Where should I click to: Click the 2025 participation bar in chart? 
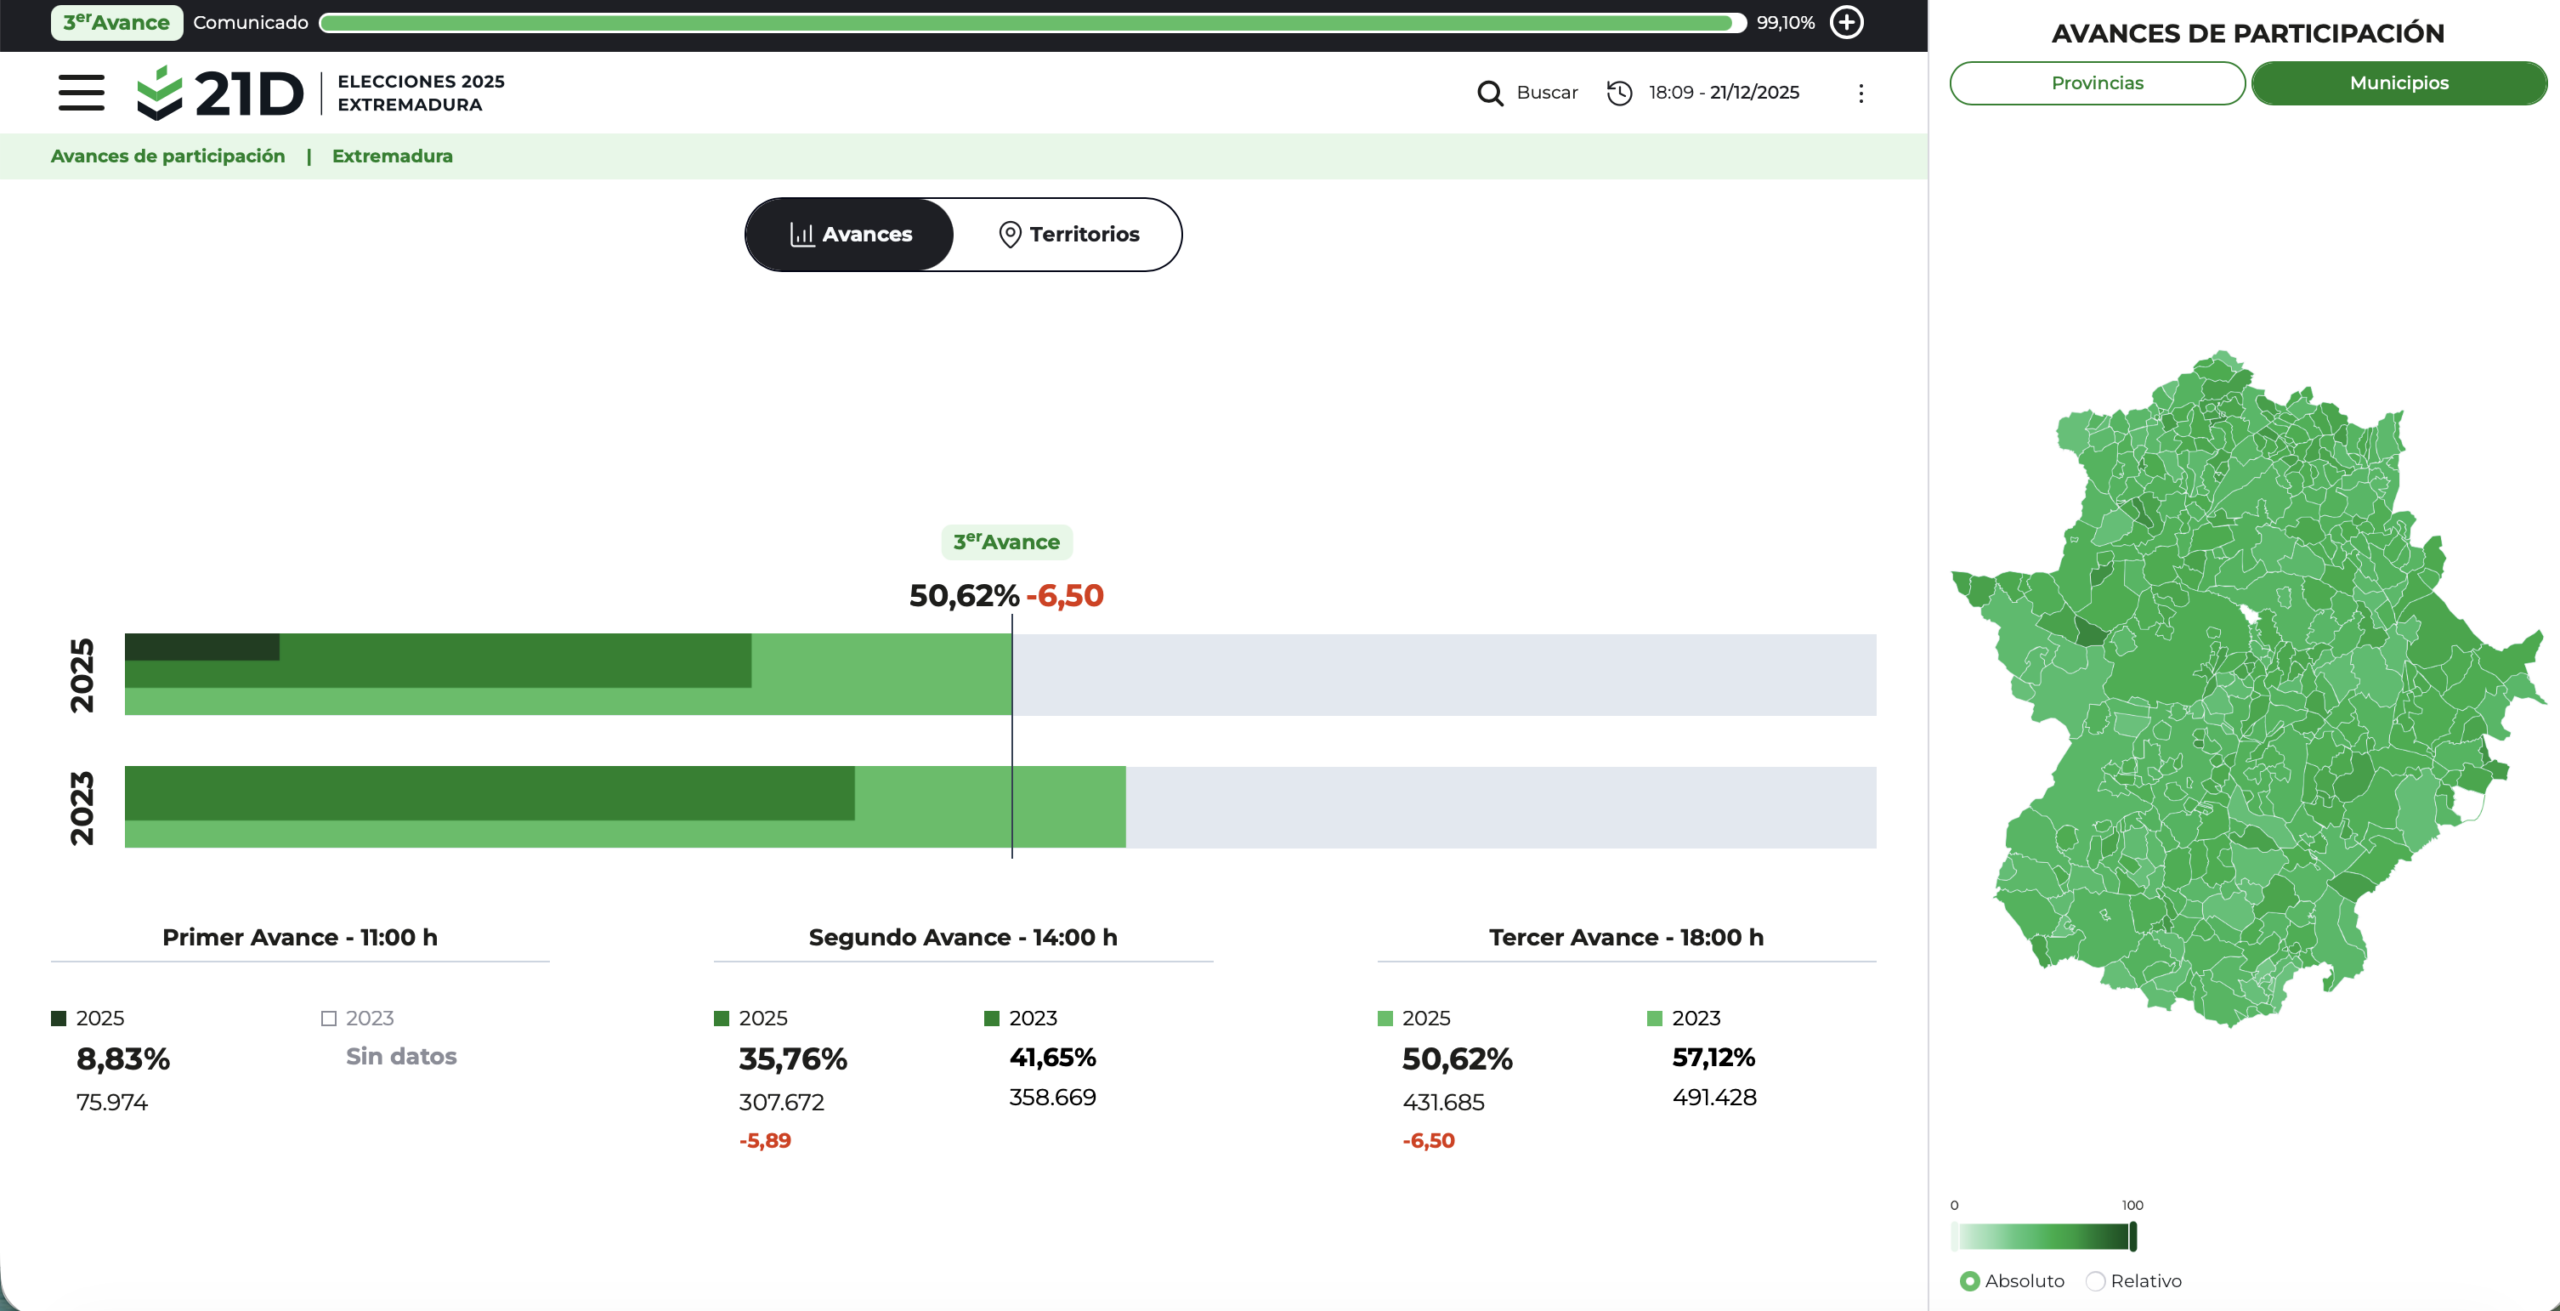pyautogui.click(x=568, y=674)
